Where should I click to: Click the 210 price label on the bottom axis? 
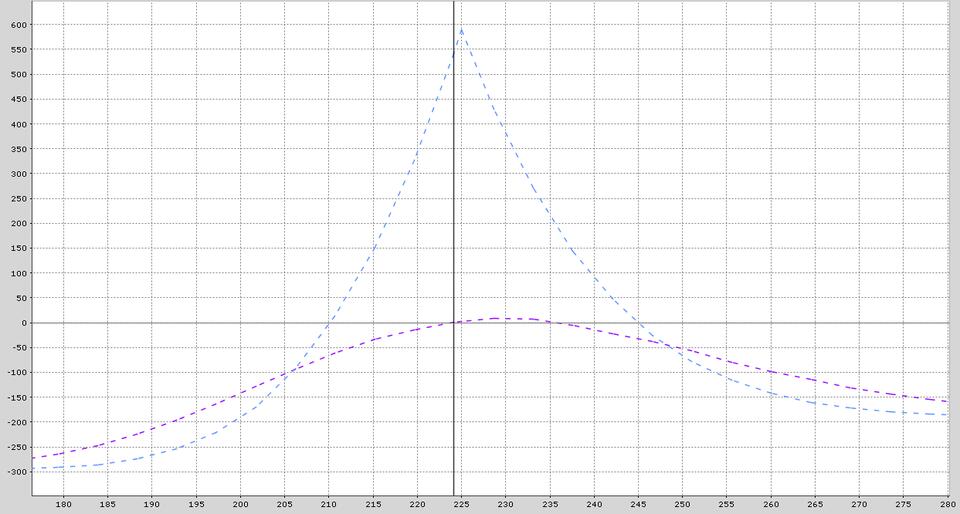[x=329, y=504]
